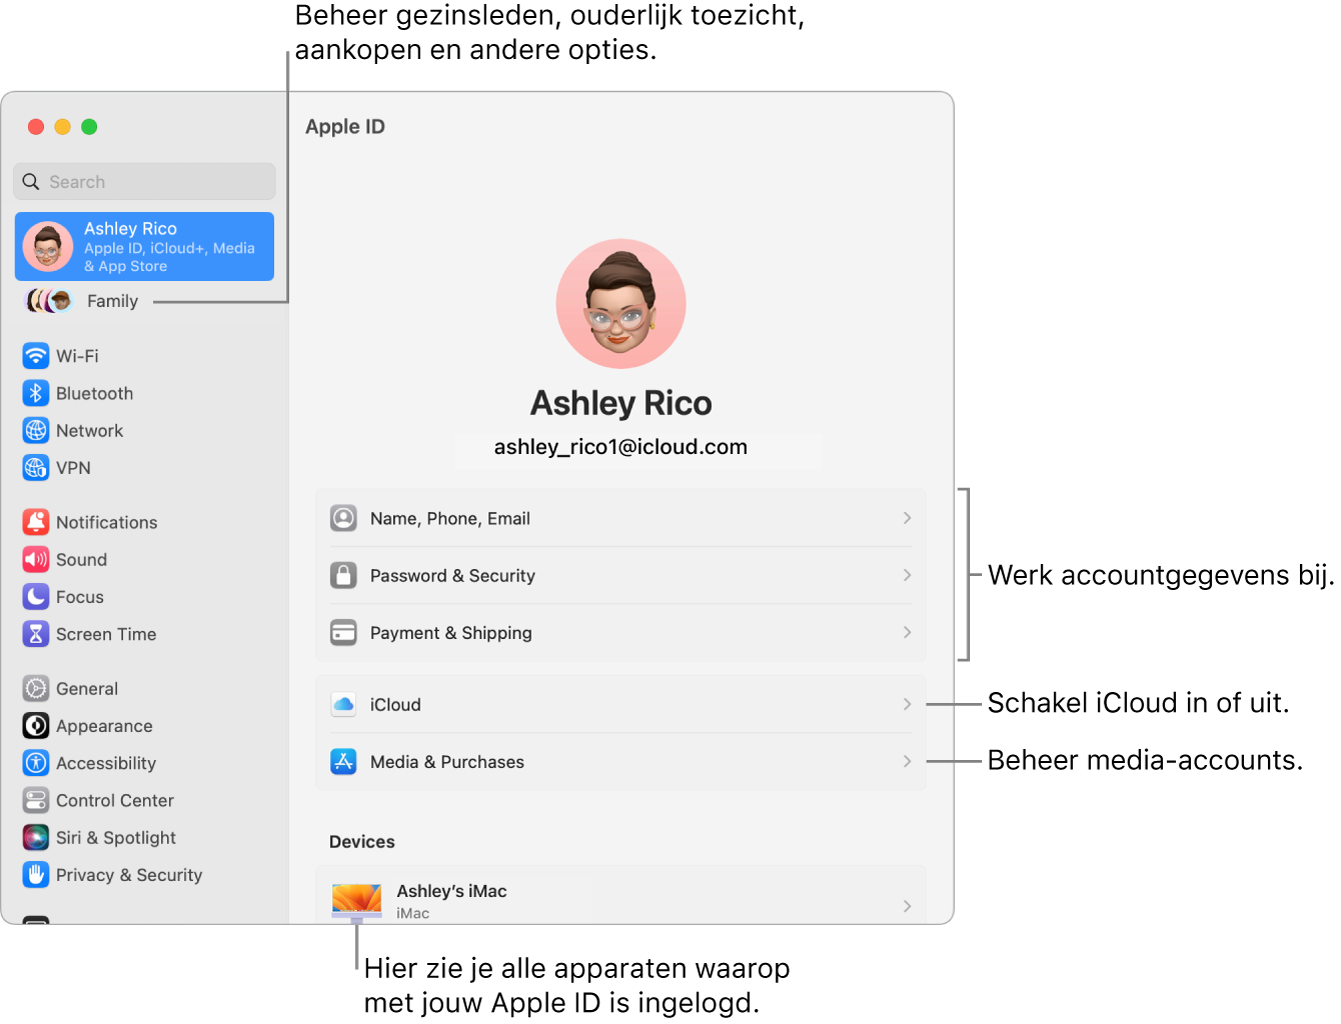Click the Siri & Spotlight icon
Screen dimensions: 1341x1024
tap(36, 837)
